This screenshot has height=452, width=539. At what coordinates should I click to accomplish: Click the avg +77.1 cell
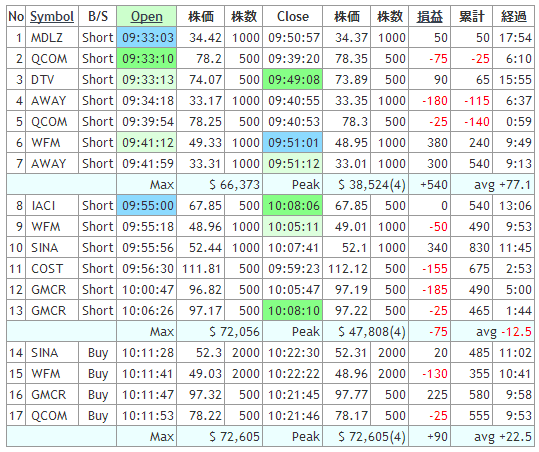pos(492,185)
